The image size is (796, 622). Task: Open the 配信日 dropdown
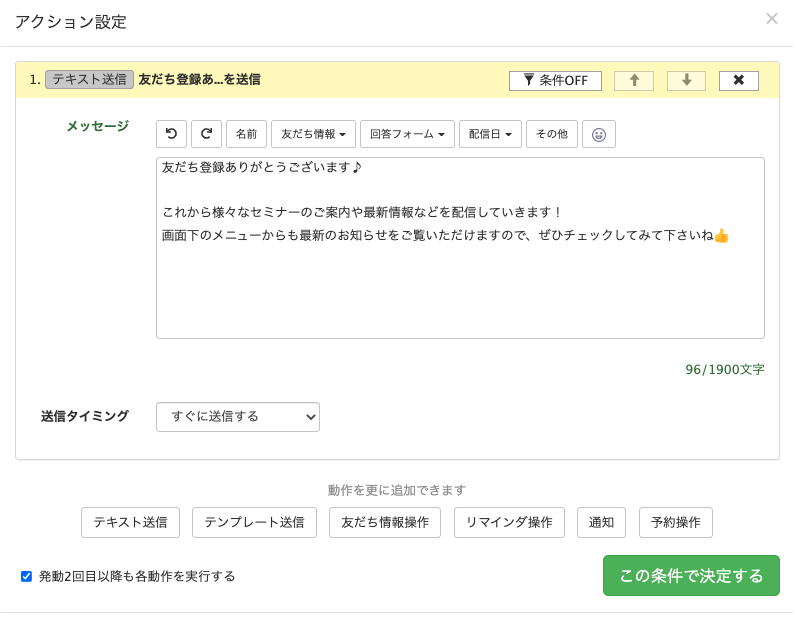[490, 134]
